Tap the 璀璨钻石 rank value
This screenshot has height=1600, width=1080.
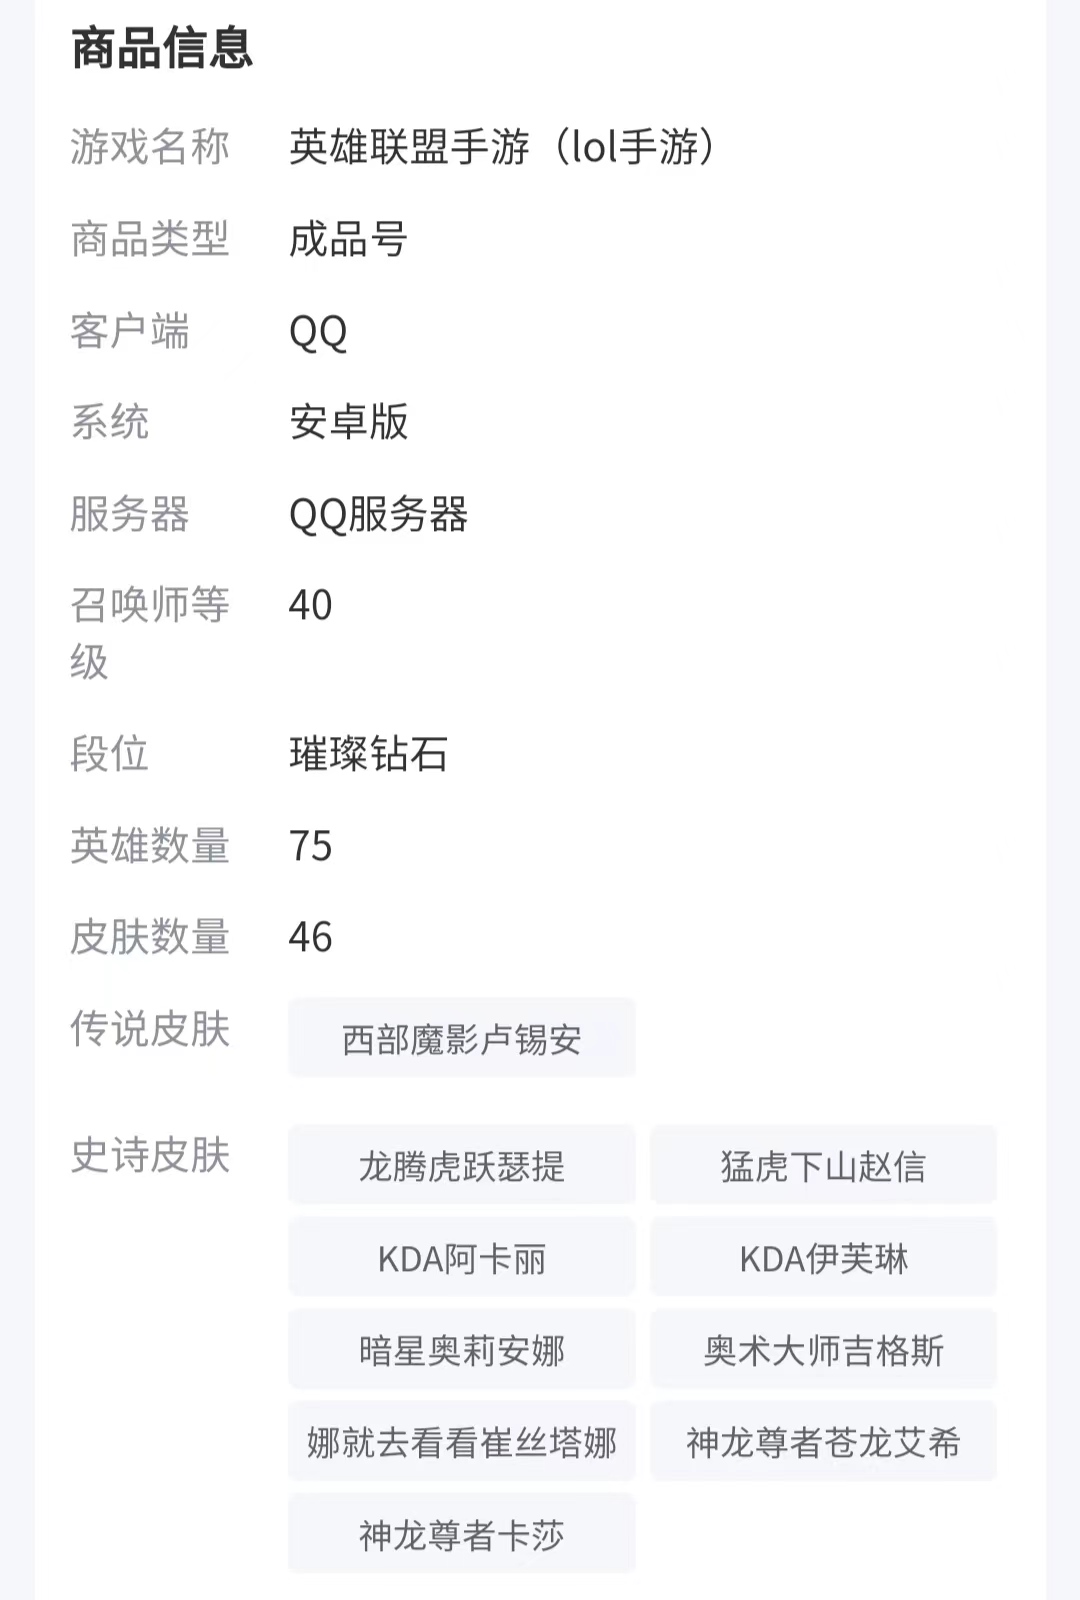(x=368, y=754)
